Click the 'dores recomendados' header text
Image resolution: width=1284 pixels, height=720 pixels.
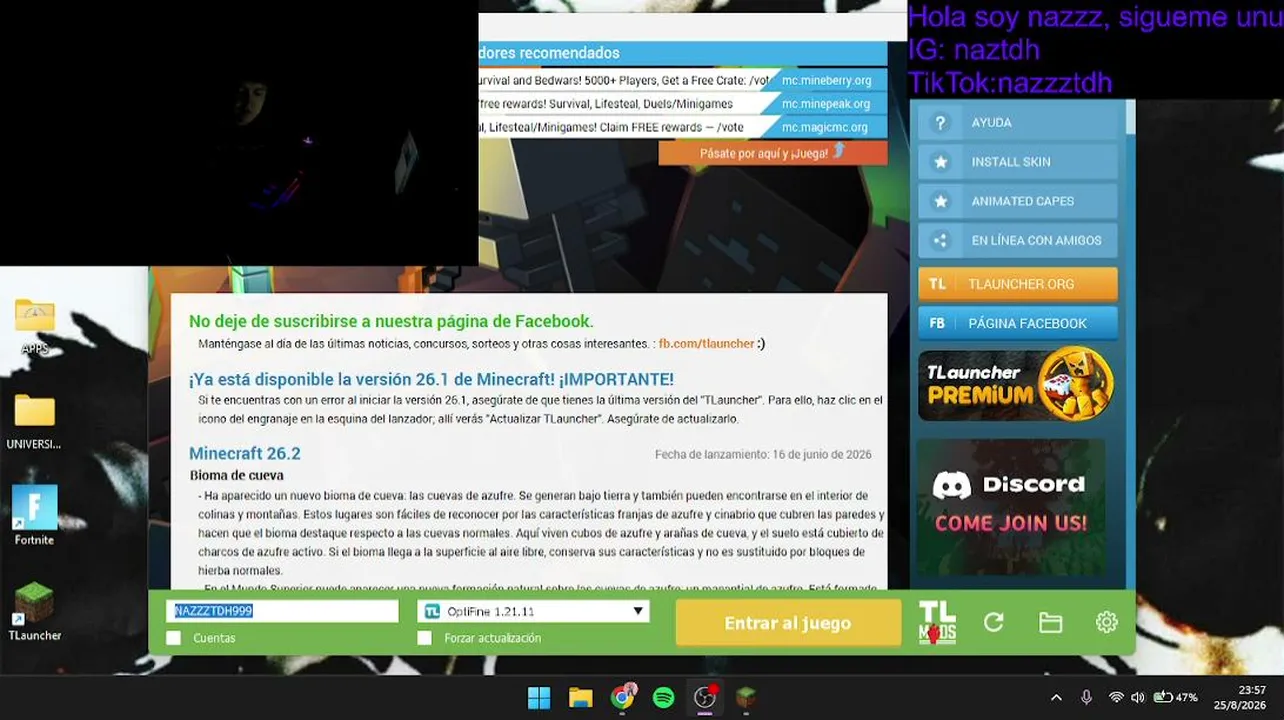click(x=549, y=53)
